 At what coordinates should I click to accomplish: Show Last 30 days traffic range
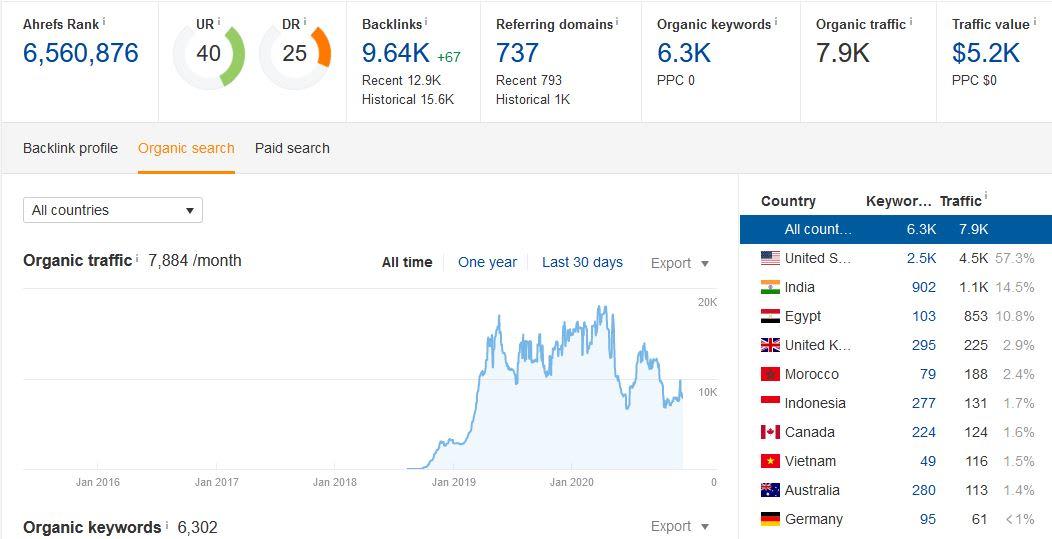pyautogui.click(x=582, y=262)
